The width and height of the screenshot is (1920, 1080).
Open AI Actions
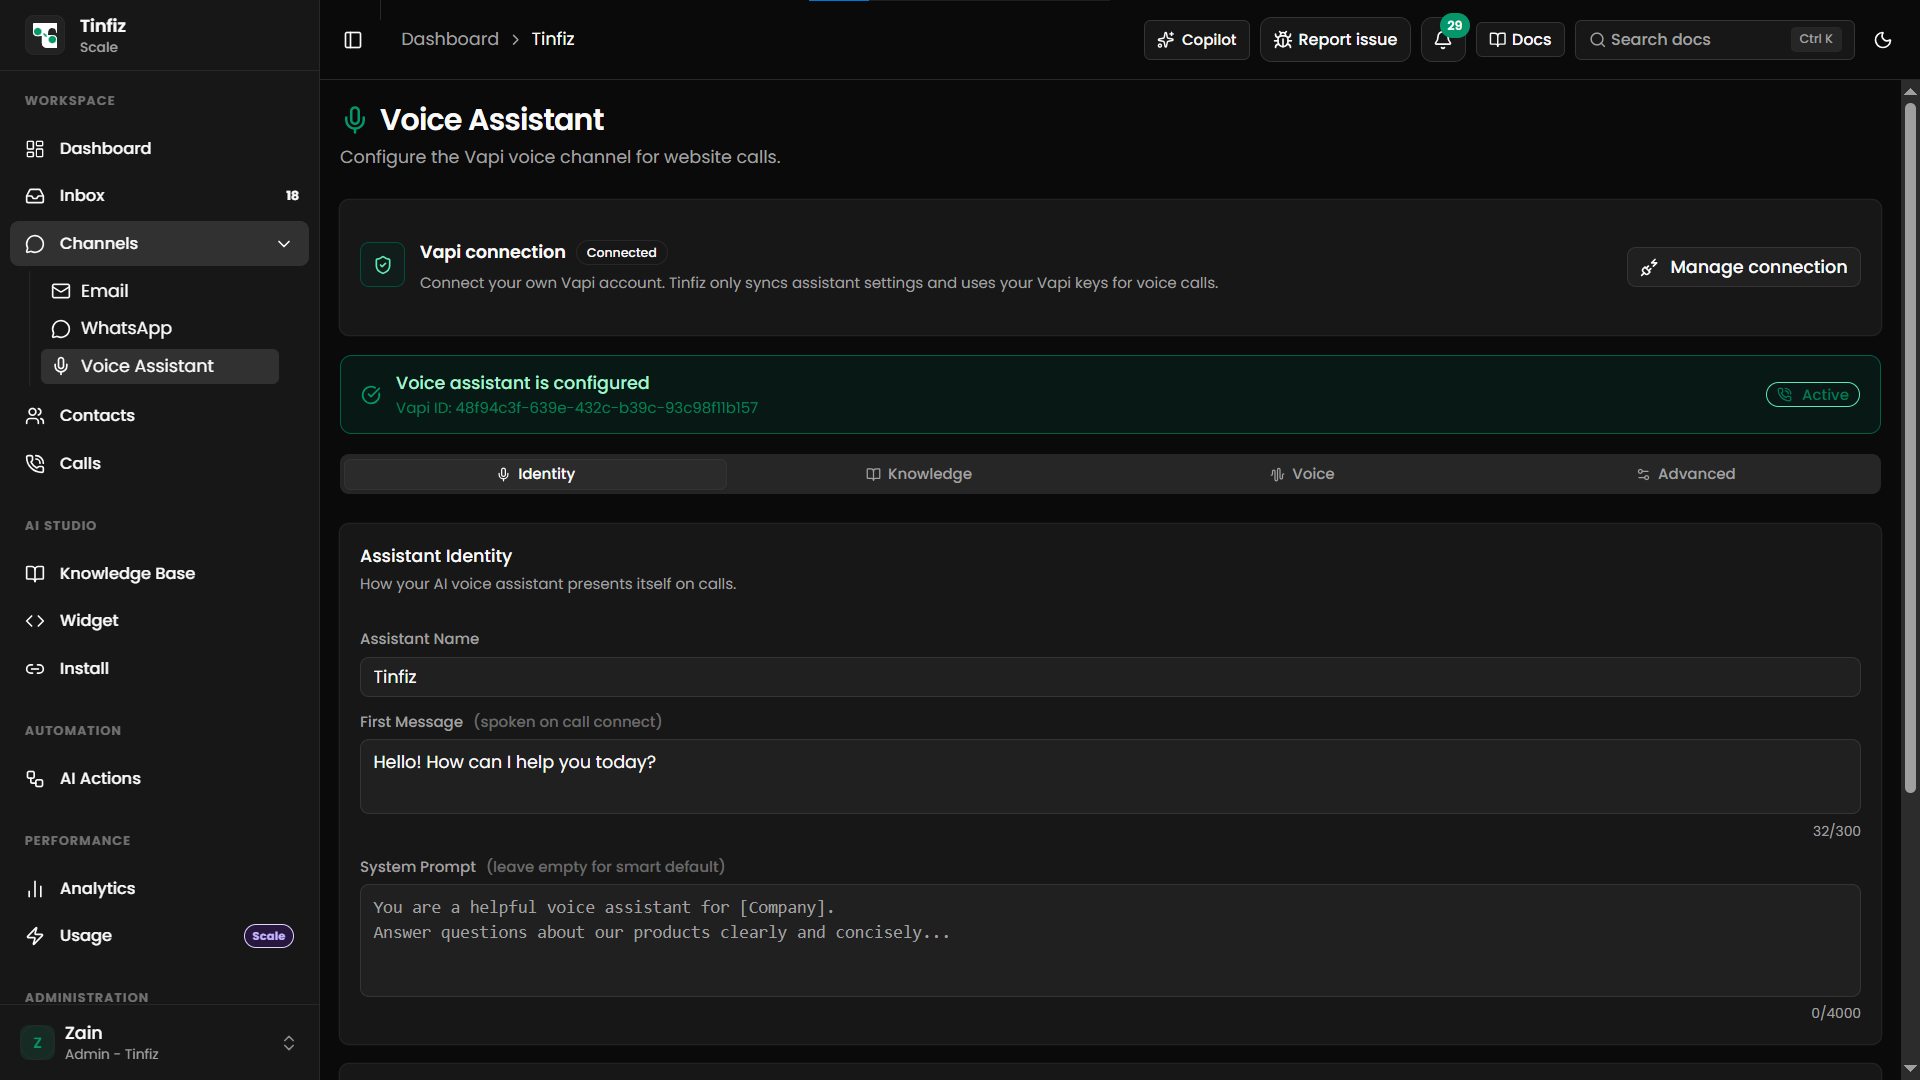click(160, 778)
